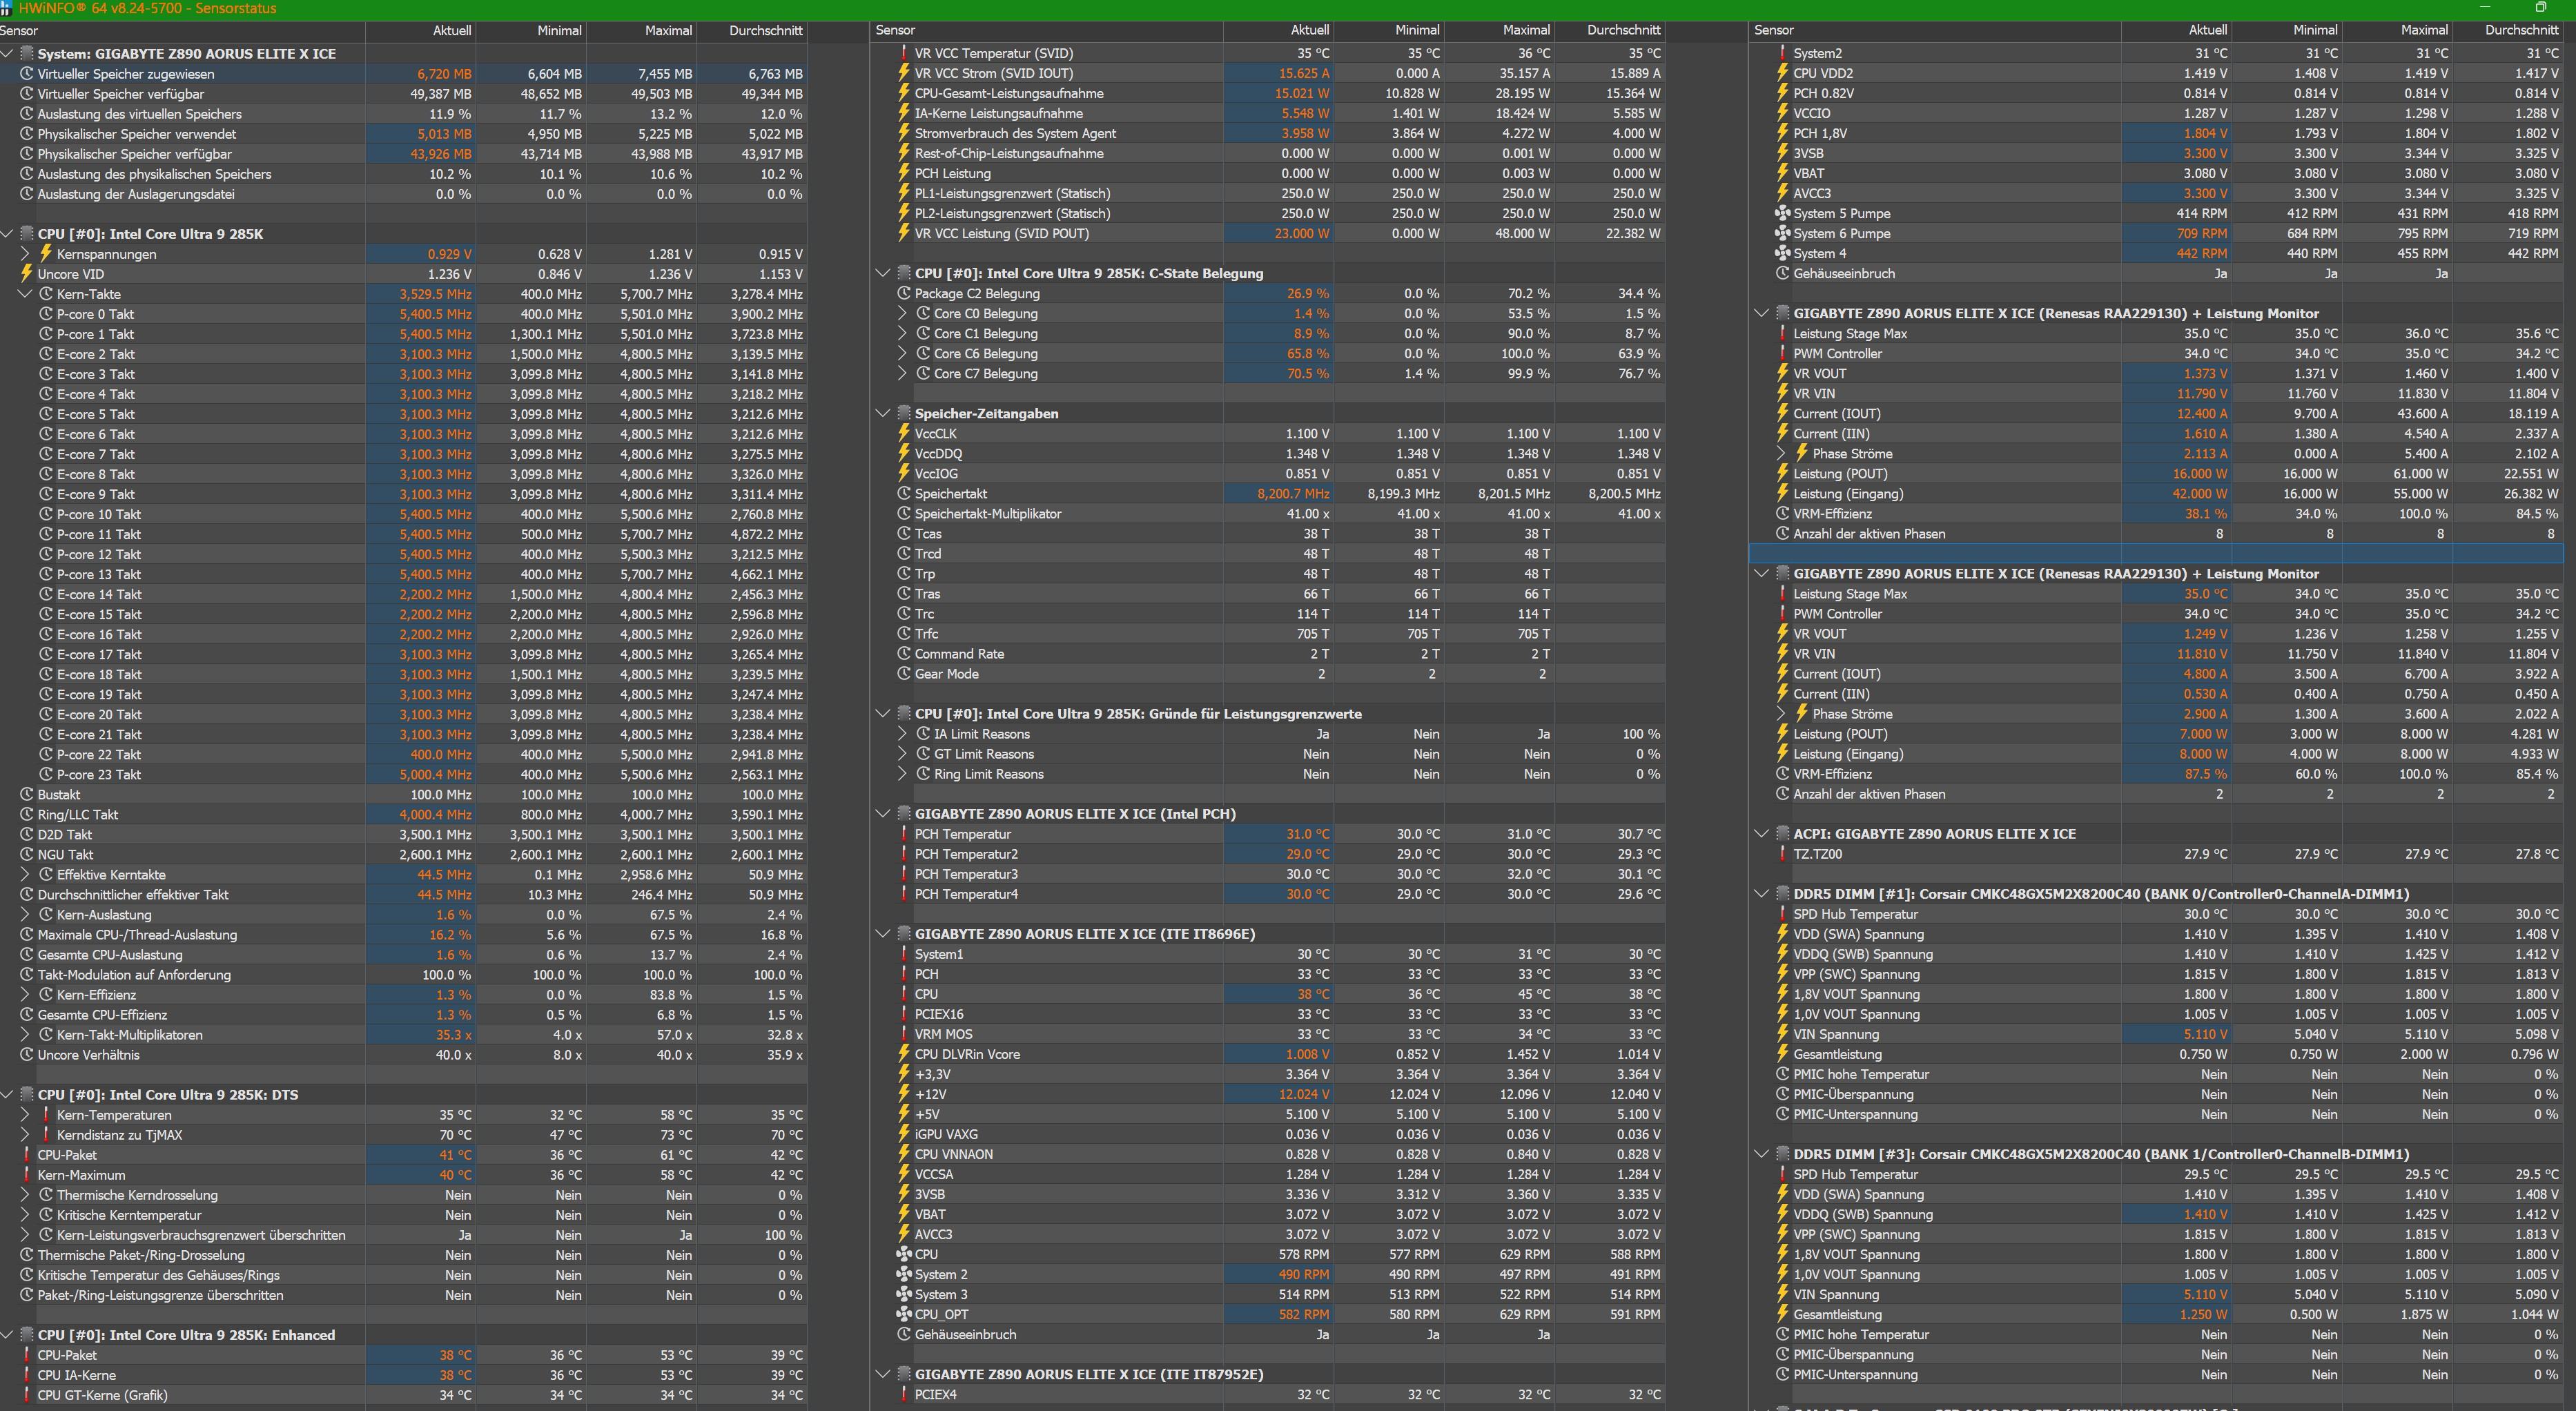The width and height of the screenshot is (2576, 1411).
Task: Select the Command Rate row
Action: (x=1268, y=654)
